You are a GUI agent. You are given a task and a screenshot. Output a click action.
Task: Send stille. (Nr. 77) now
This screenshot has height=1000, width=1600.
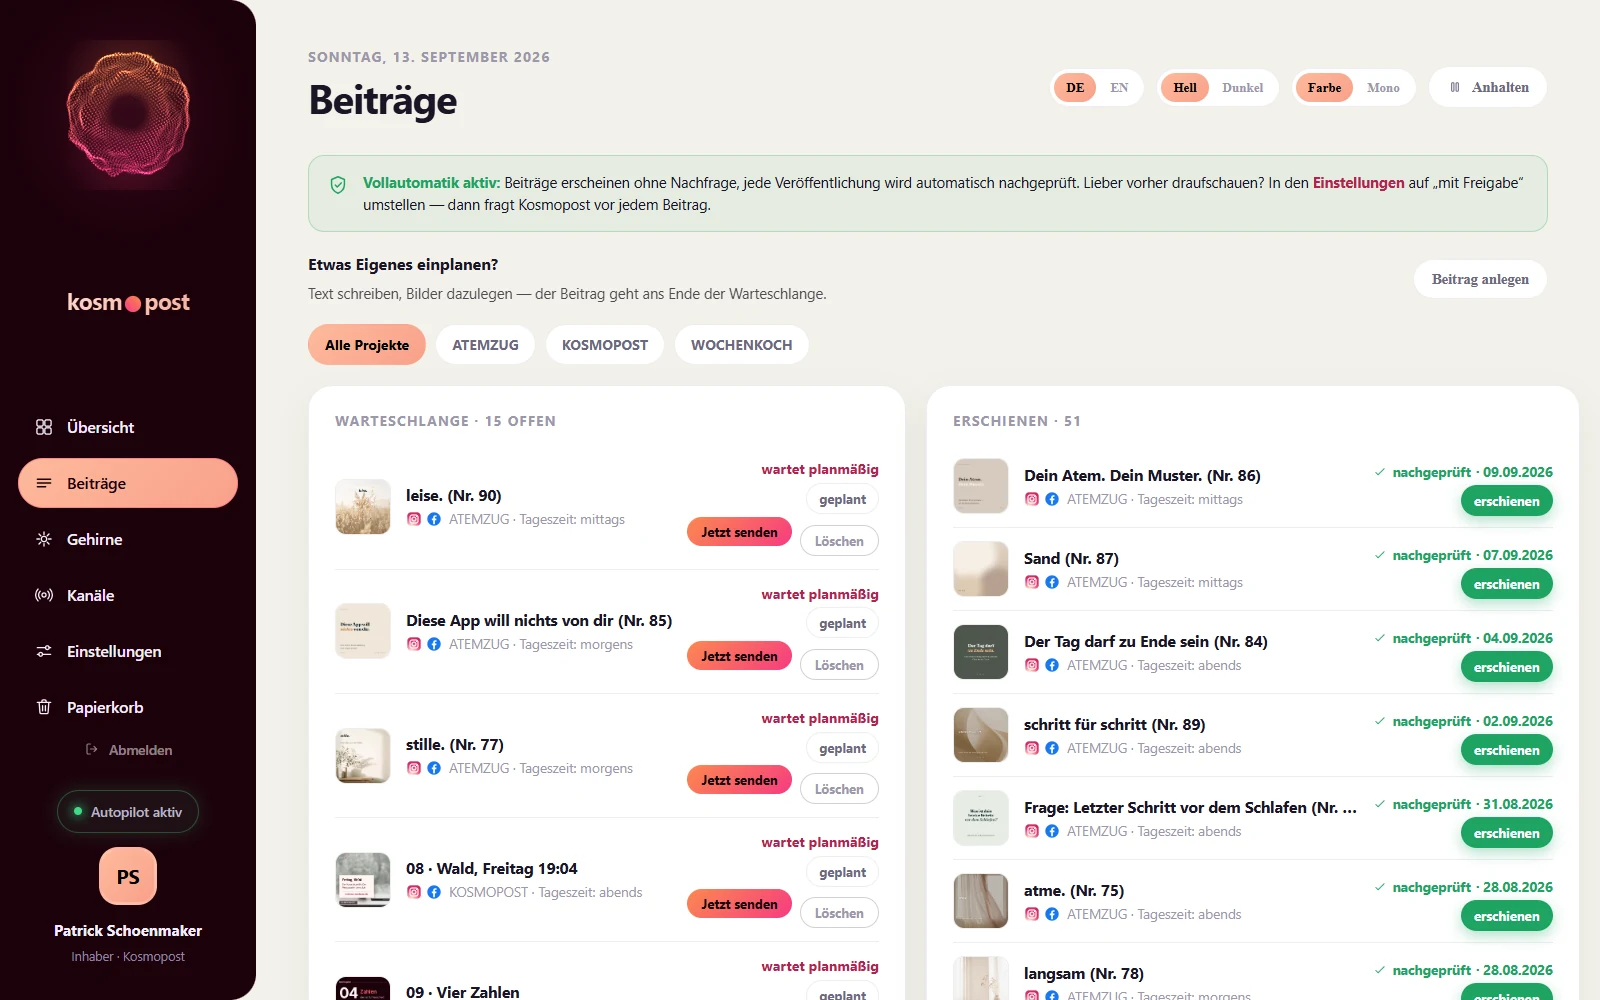click(739, 780)
